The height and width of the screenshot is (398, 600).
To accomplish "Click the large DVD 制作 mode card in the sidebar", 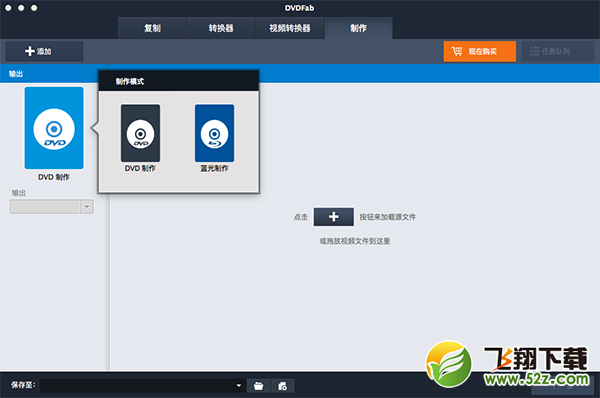I will click(x=54, y=128).
